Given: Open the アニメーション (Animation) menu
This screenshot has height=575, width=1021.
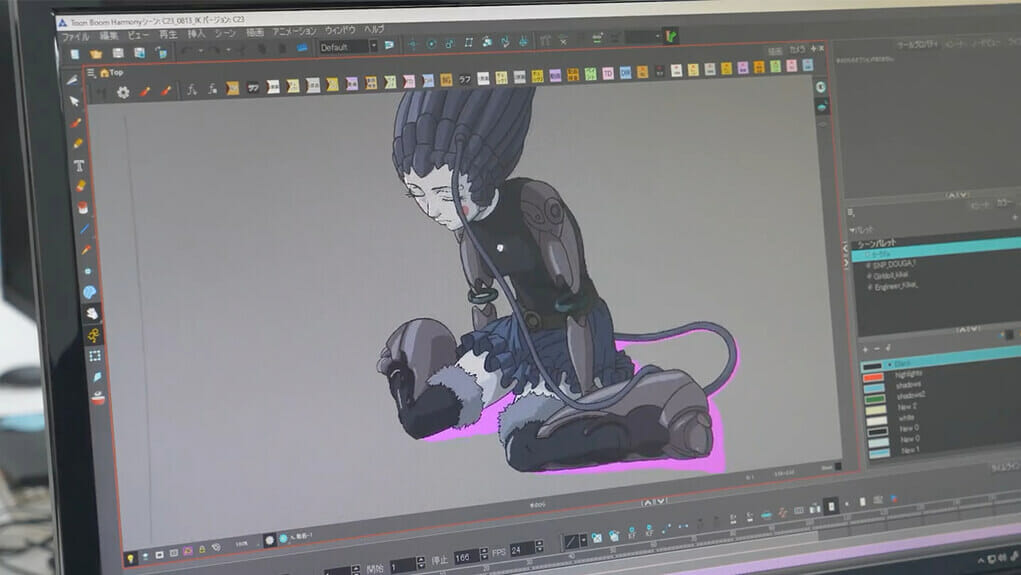Looking at the screenshot, I should pos(294,31).
